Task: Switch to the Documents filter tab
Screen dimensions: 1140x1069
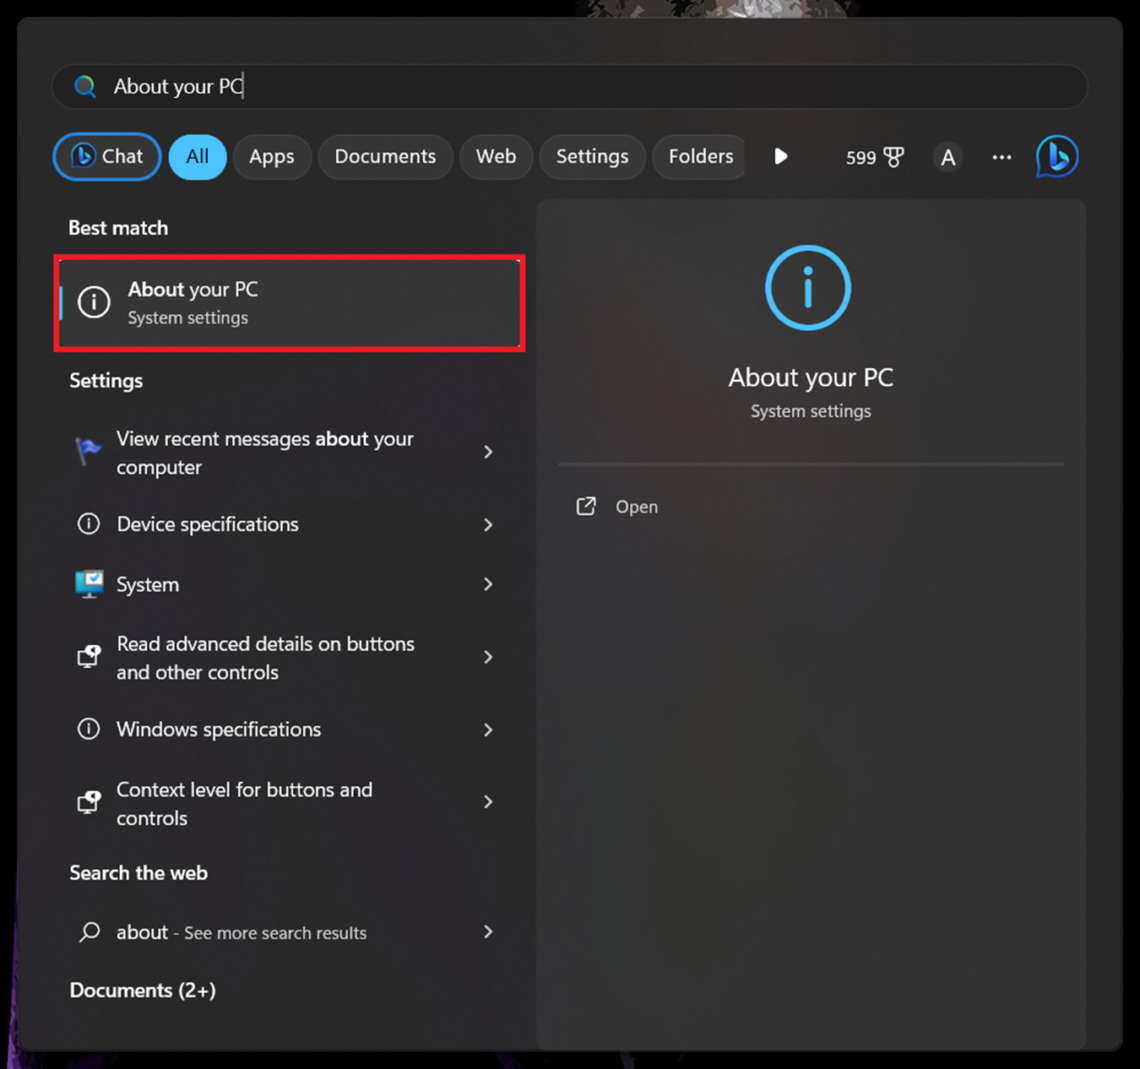Action: point(385,156)
